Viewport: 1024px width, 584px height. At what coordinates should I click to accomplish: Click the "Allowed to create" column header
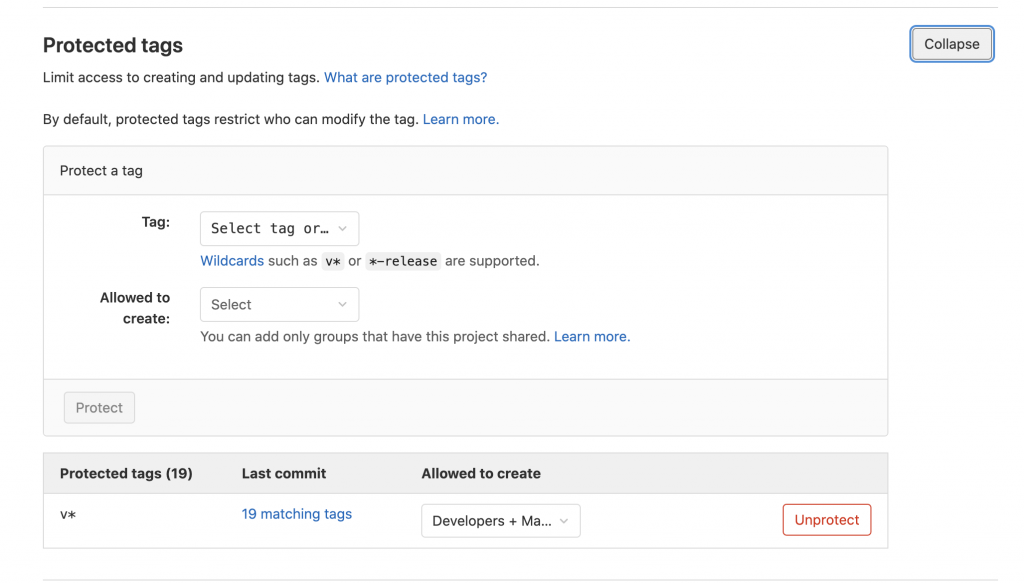[x=482, y=472]
